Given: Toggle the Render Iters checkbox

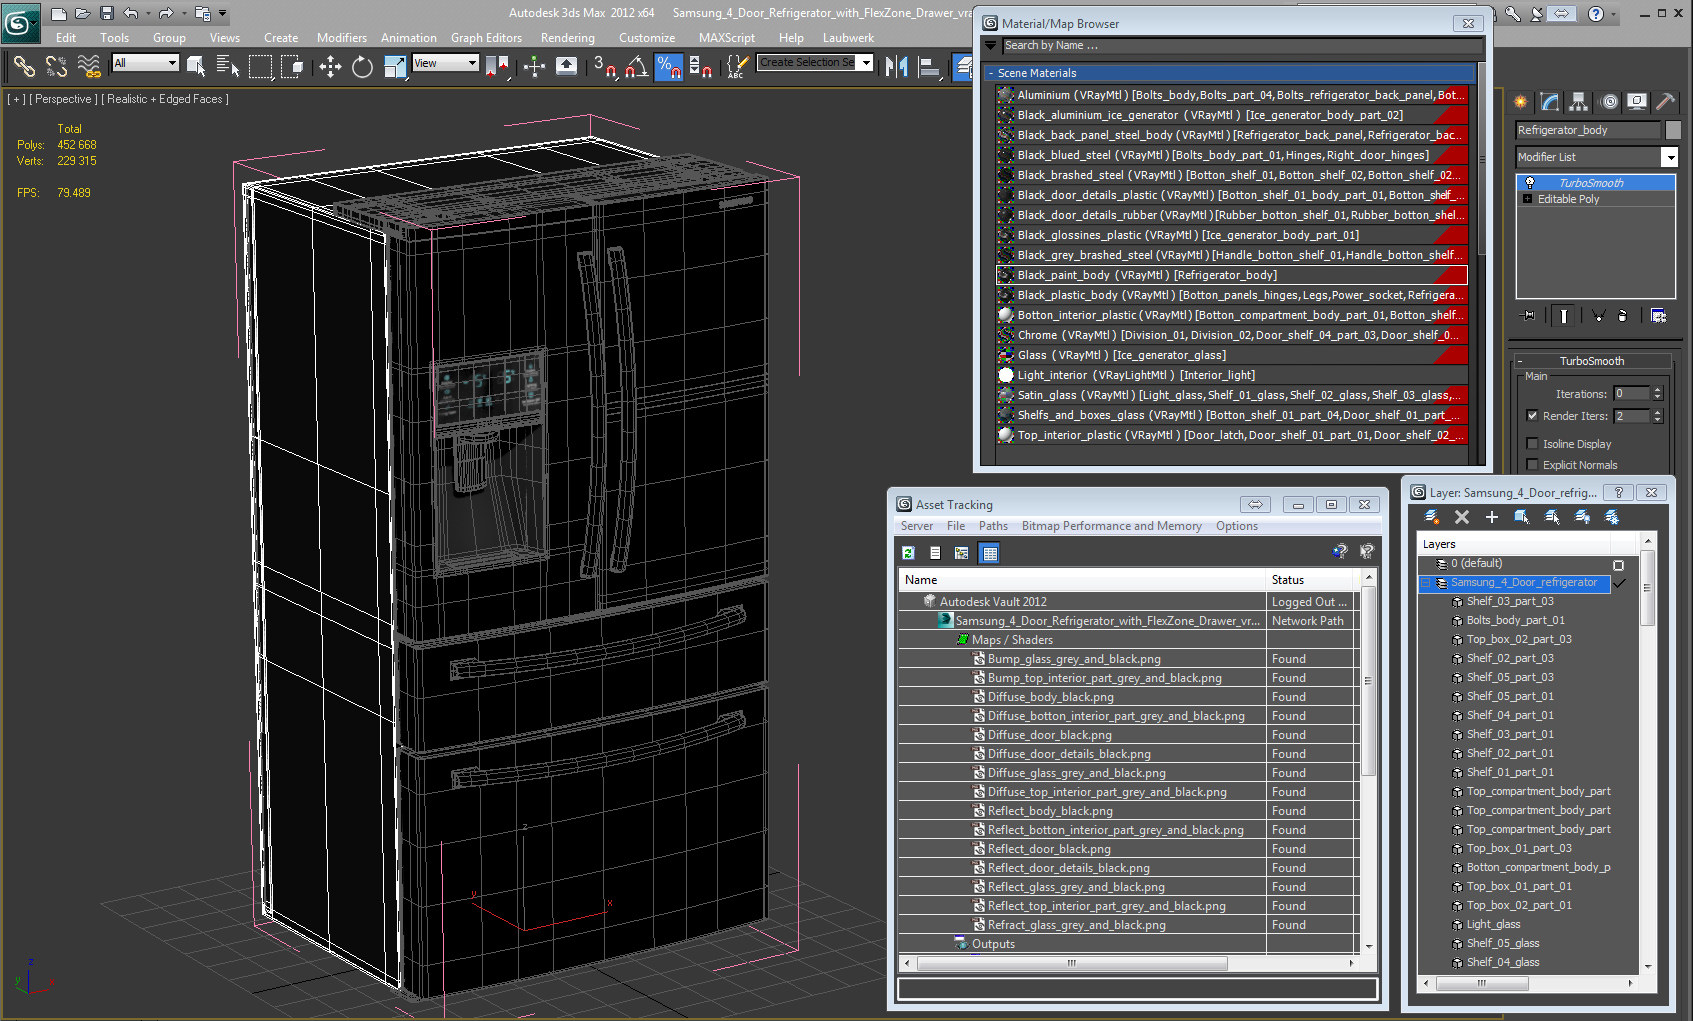Looking at the screenshot, I should tap(1532, 416).
